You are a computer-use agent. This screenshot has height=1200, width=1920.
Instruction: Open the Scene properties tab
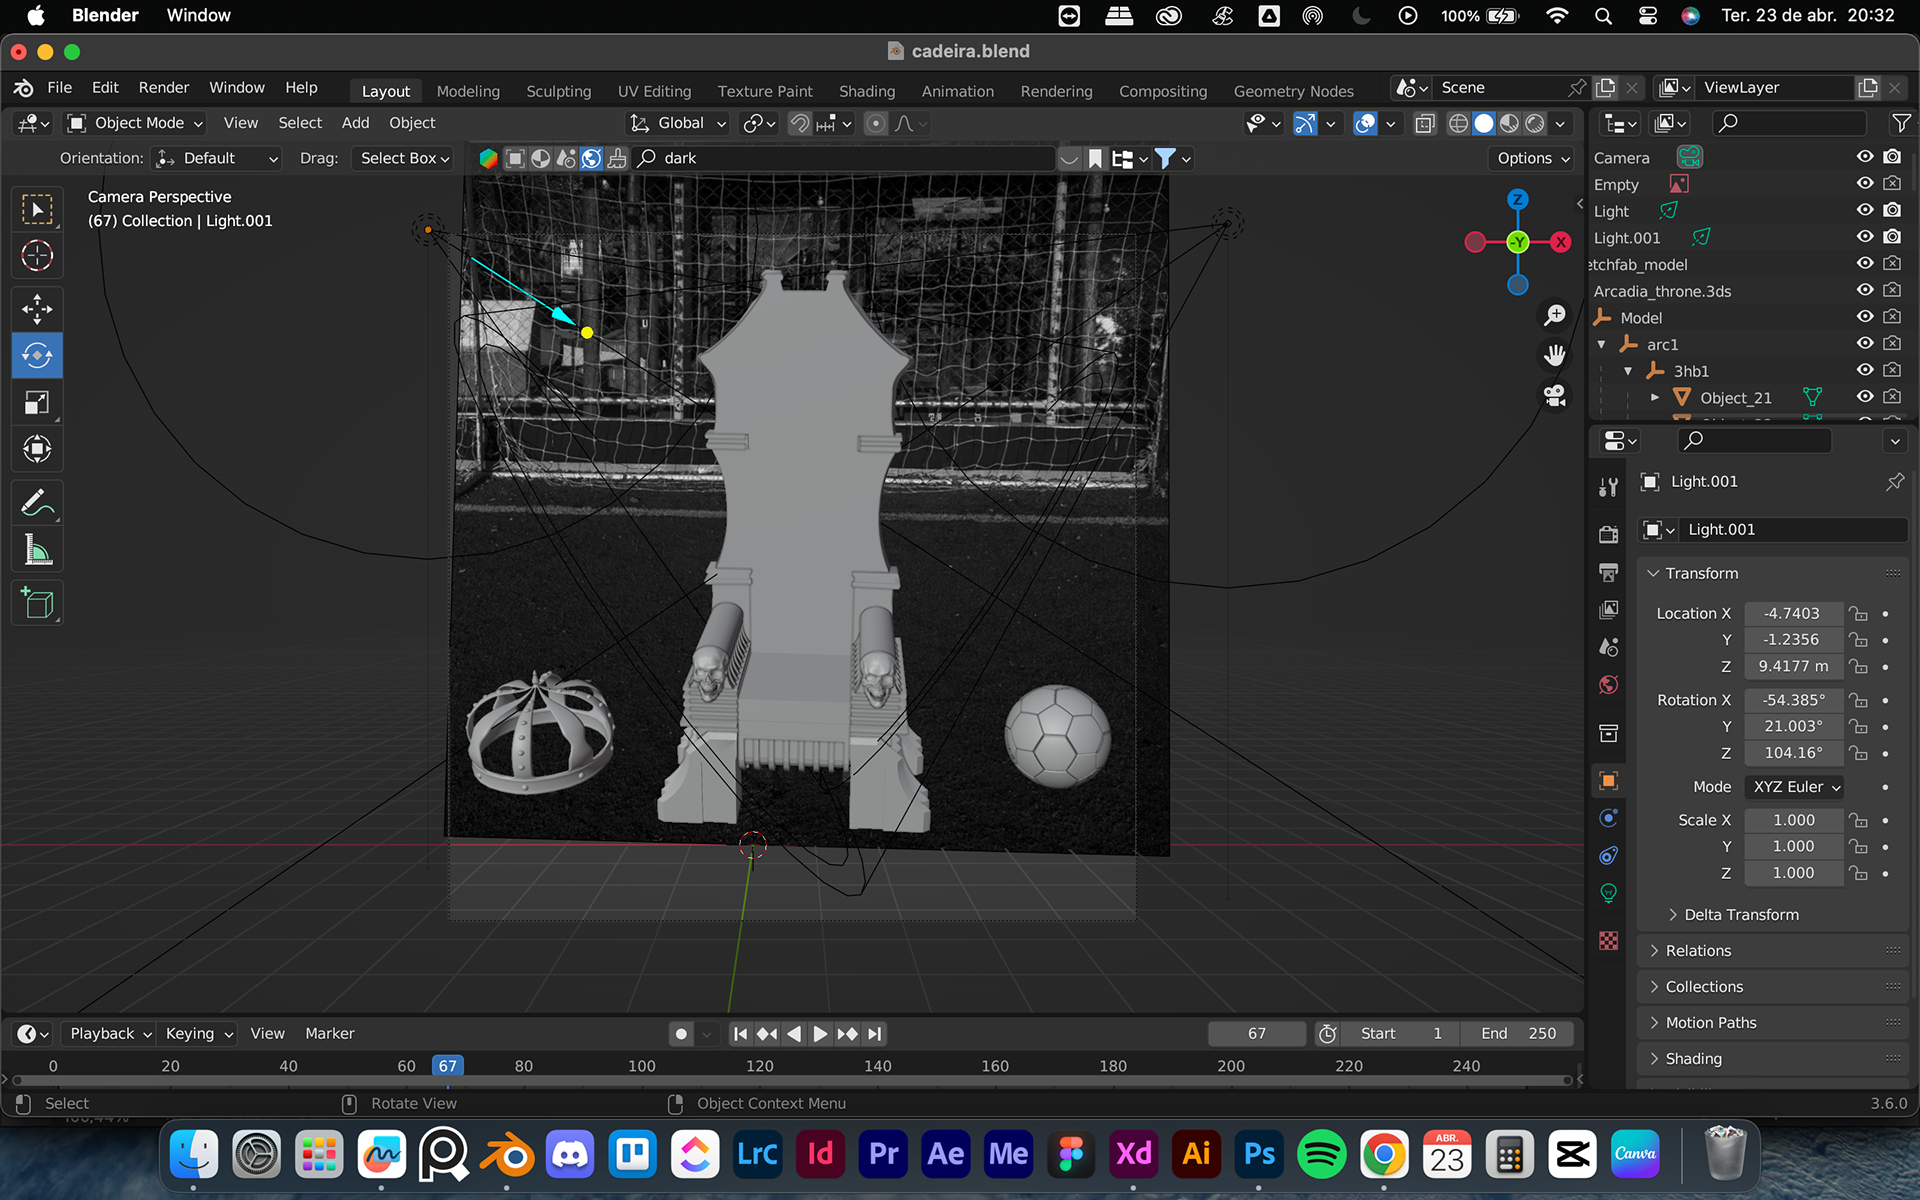pyautogui.click(x=1608, y=647)
